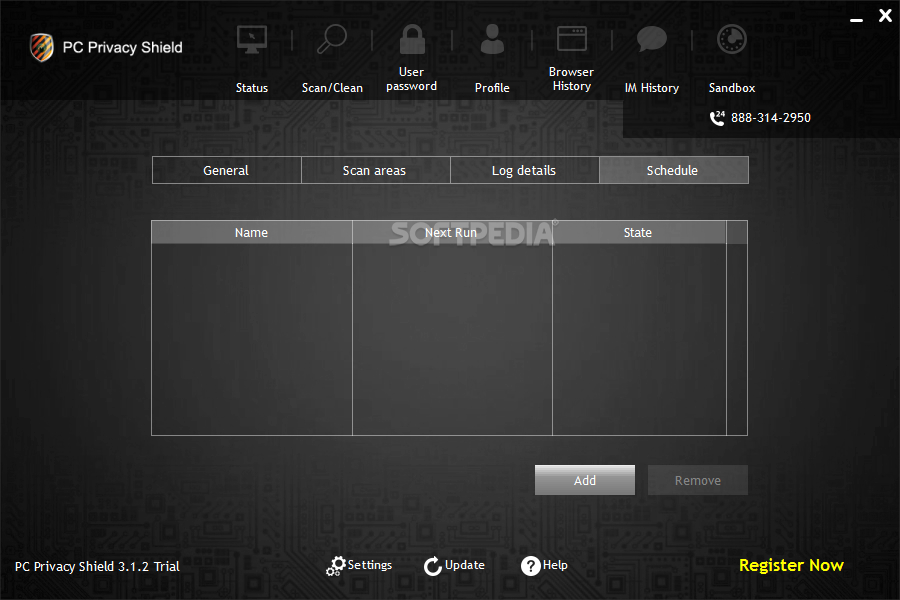The width and height of the screenshot is (900, 600).
Task: Click the Scan/Clean label in top navigation
Action: pyautogui.click(x=332, y=88)
